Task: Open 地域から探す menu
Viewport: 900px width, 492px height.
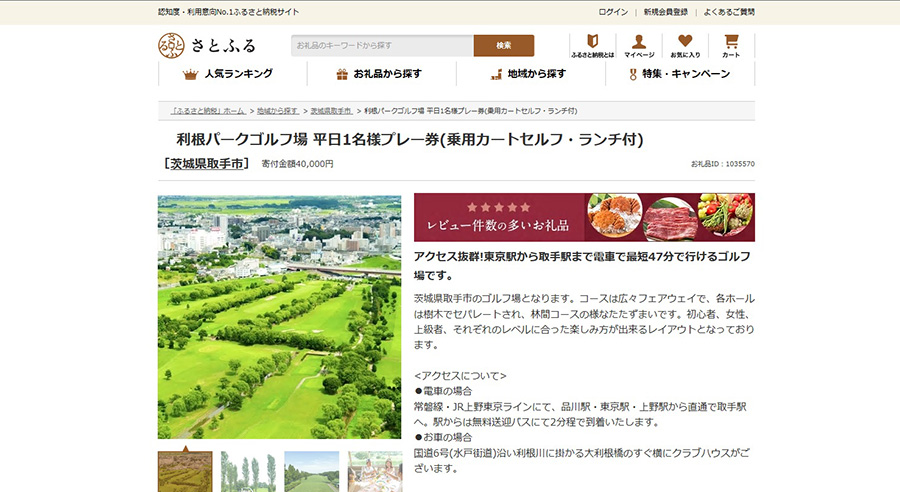Action: 529,74
